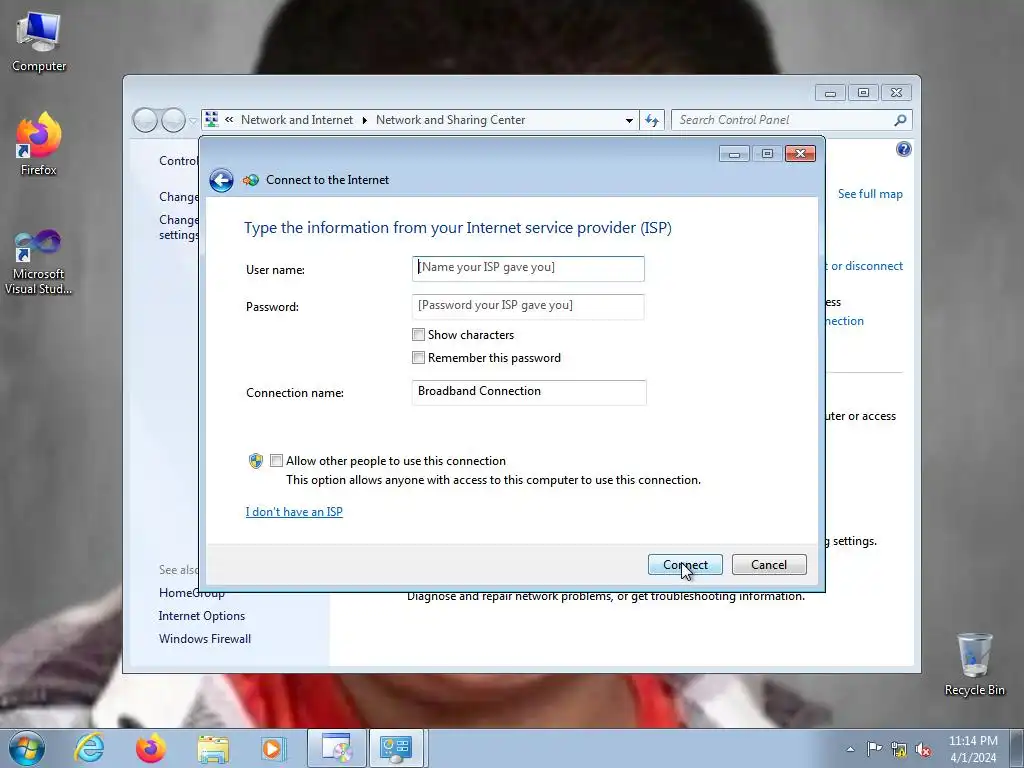Click the refresh button beside the address bar

click(x=652, y=120)
